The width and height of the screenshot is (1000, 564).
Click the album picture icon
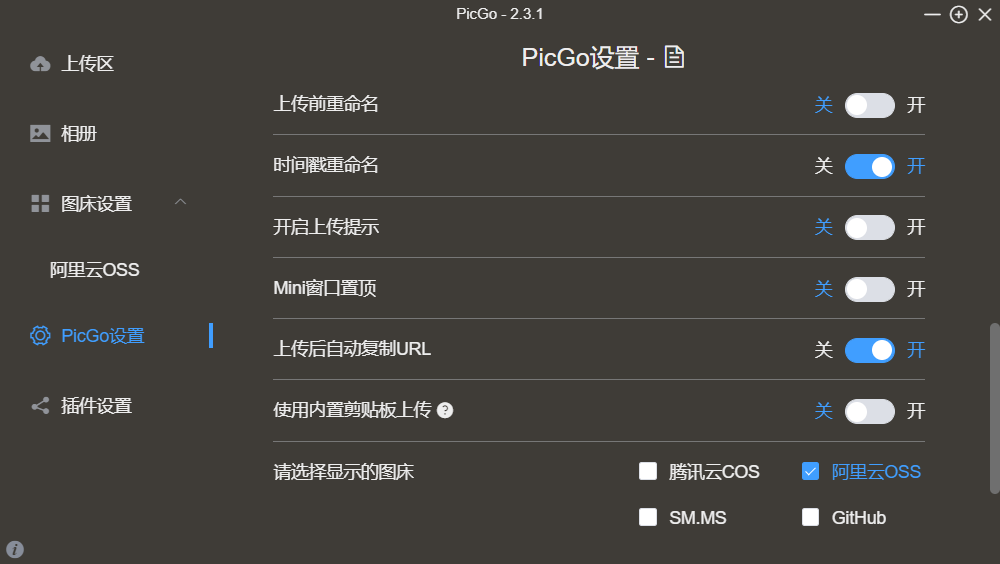pyautogui.click(x=40, y=133)
